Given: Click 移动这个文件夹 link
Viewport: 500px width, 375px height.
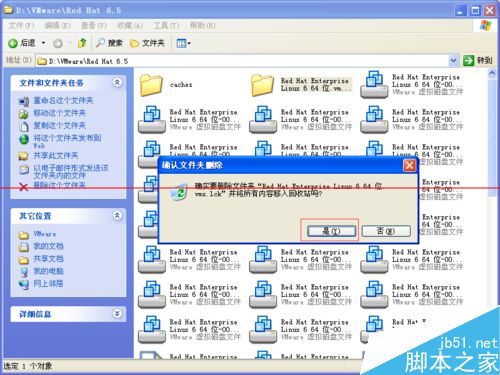Looking at the screenshot, I should pos(60,113).
